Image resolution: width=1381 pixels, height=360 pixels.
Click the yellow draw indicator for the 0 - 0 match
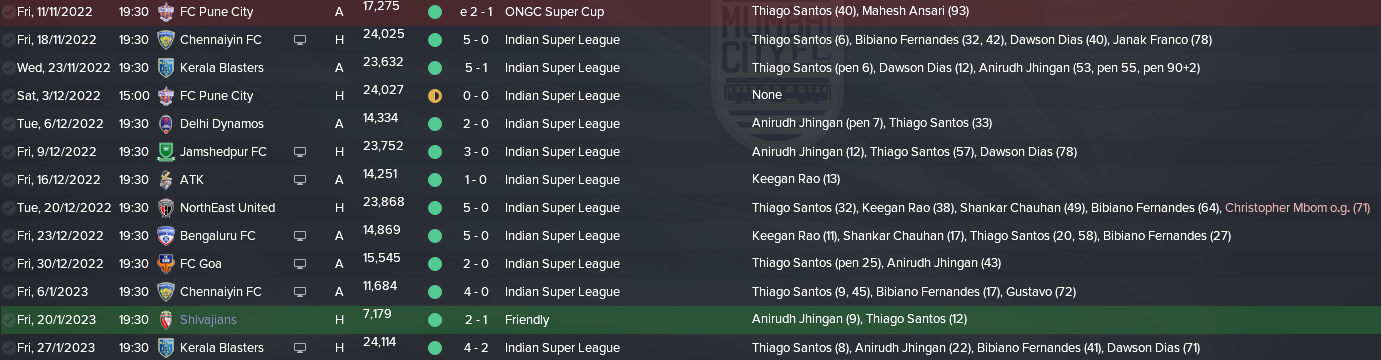coord(434,96)
